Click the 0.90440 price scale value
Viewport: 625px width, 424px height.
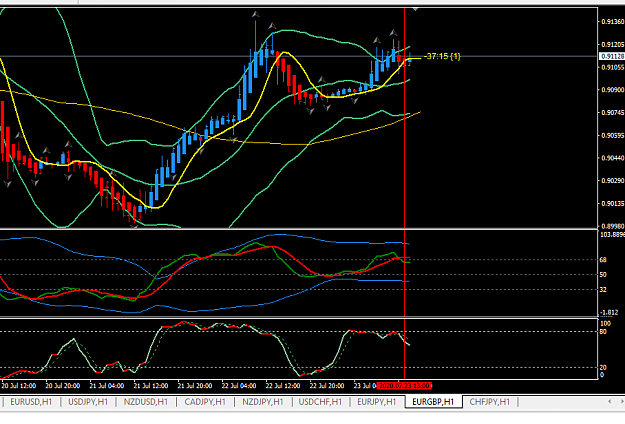tap(613, 158)
